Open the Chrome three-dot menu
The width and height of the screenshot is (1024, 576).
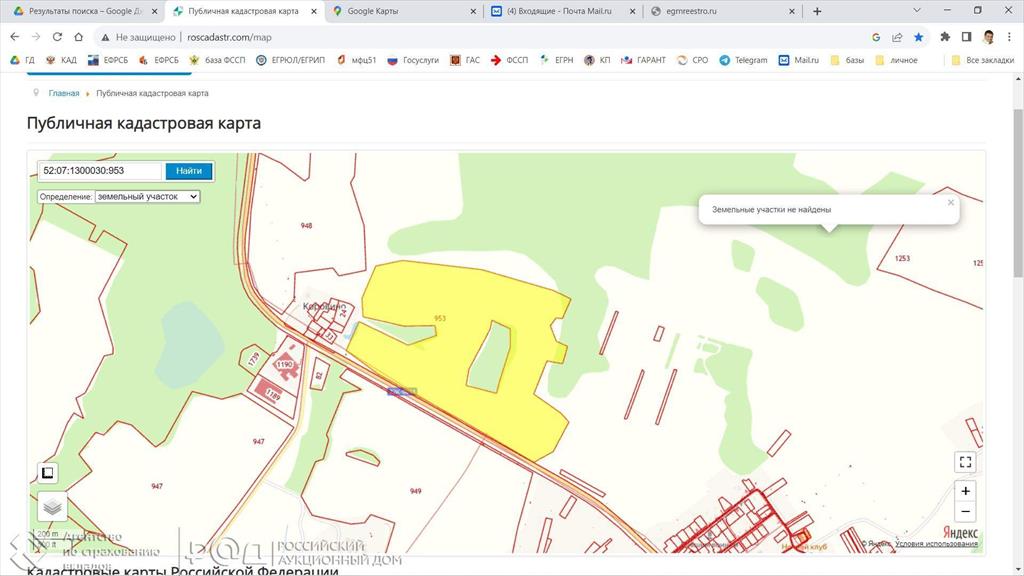click(x=1009, y=37)
